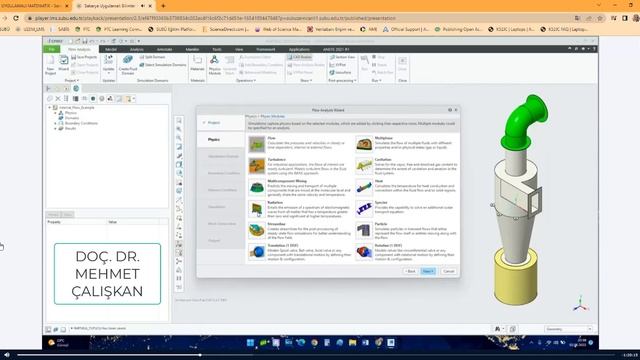Expand the Show group dropdown
Image resolution: width=640 pixels, height=360 pixels.
306,81
